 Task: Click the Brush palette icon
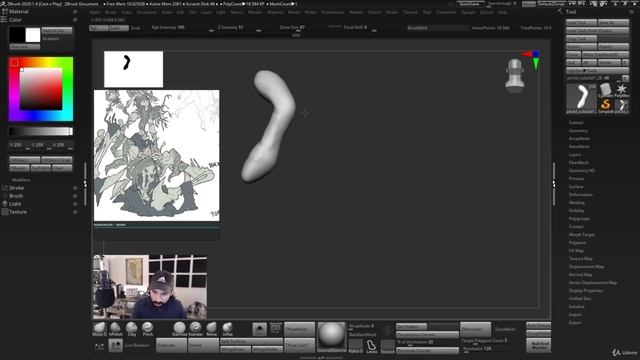[4, 196]
